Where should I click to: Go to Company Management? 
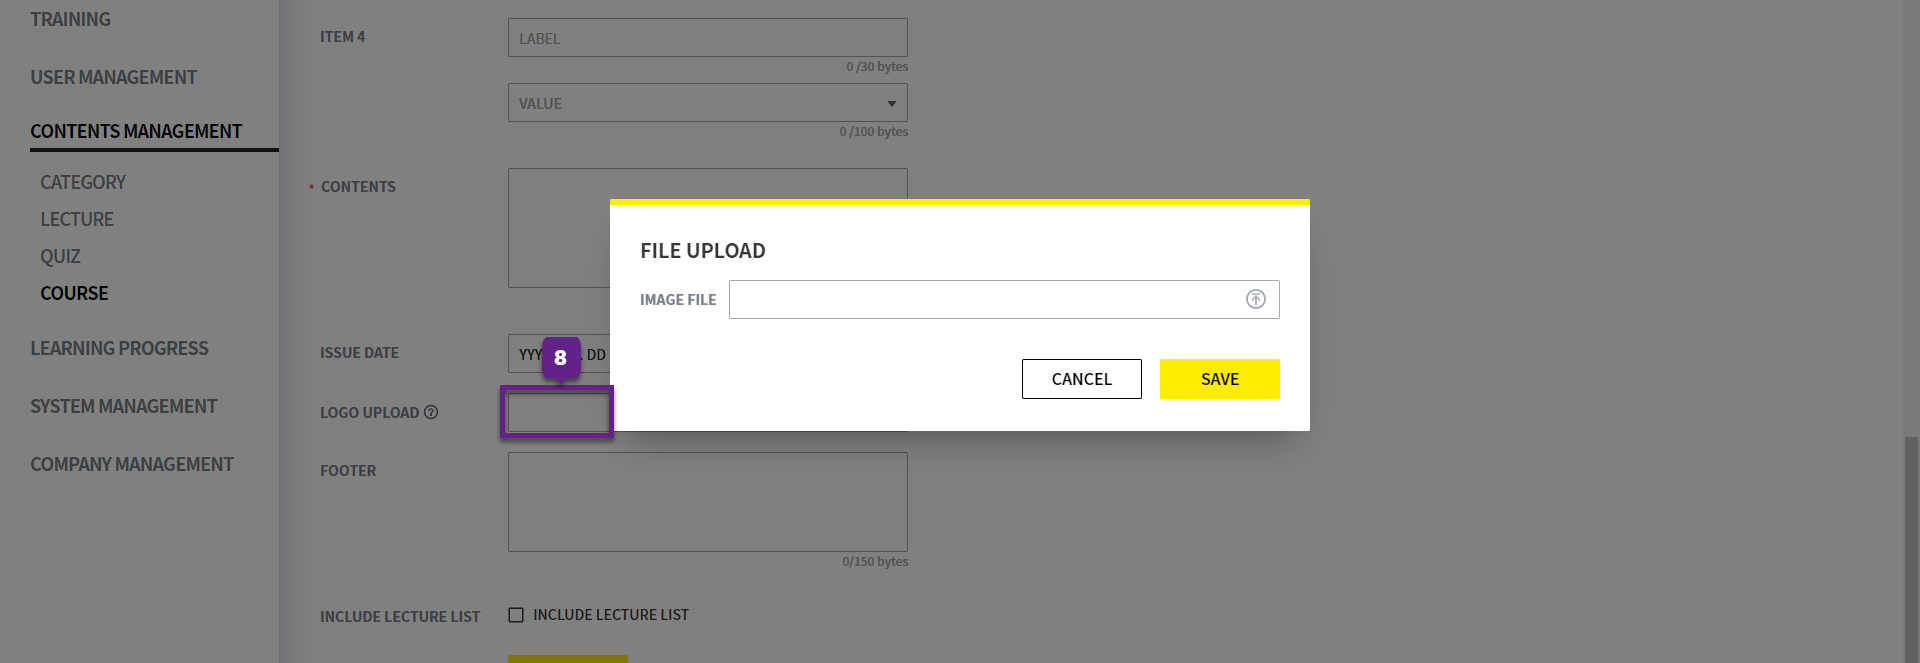[131, 464]
